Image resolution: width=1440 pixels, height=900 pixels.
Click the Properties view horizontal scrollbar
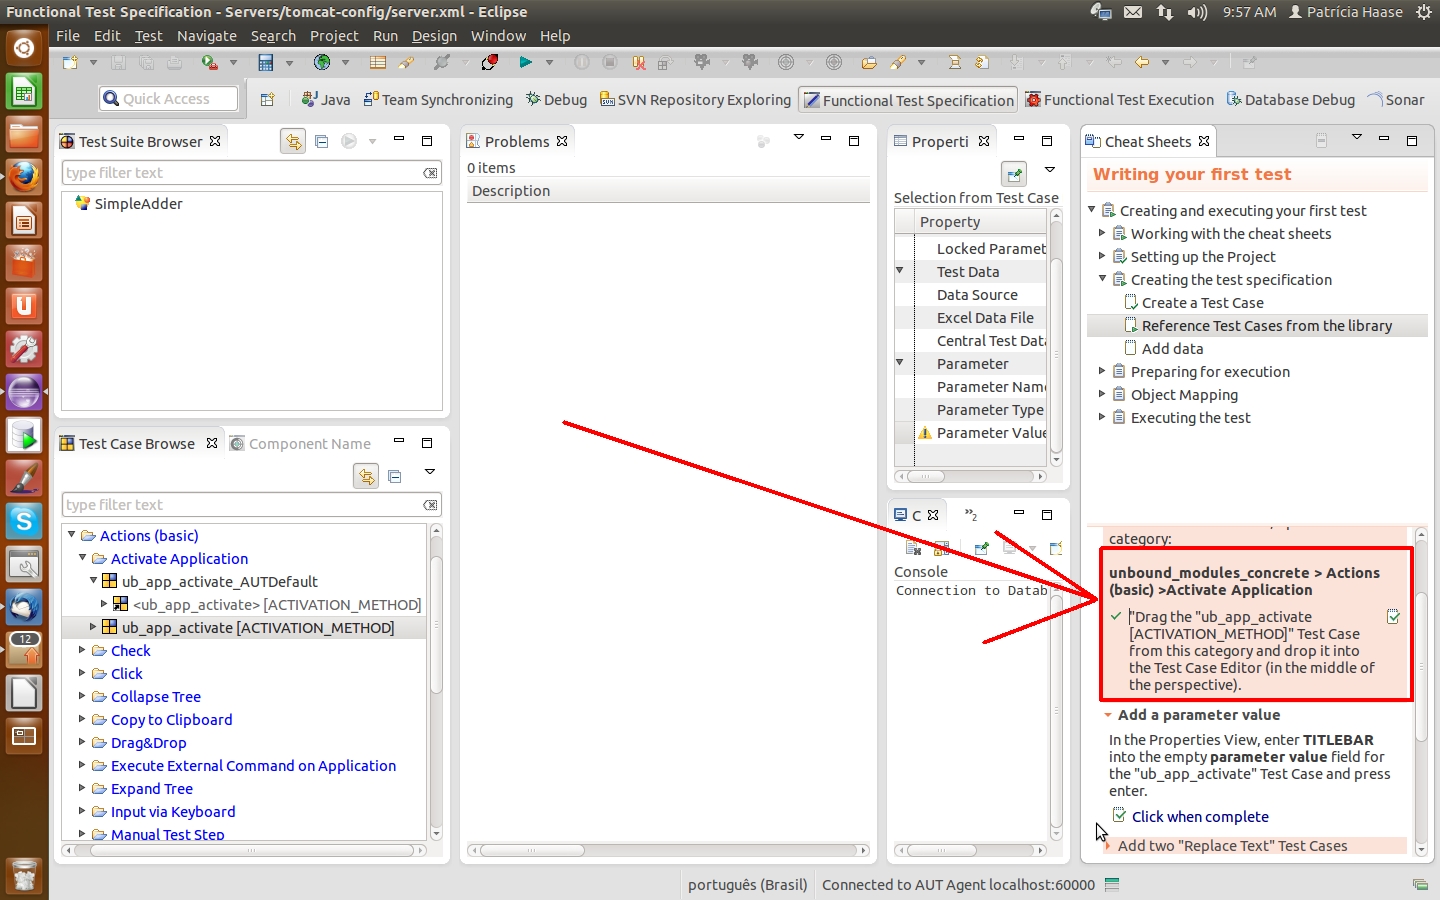pos(970,477)
